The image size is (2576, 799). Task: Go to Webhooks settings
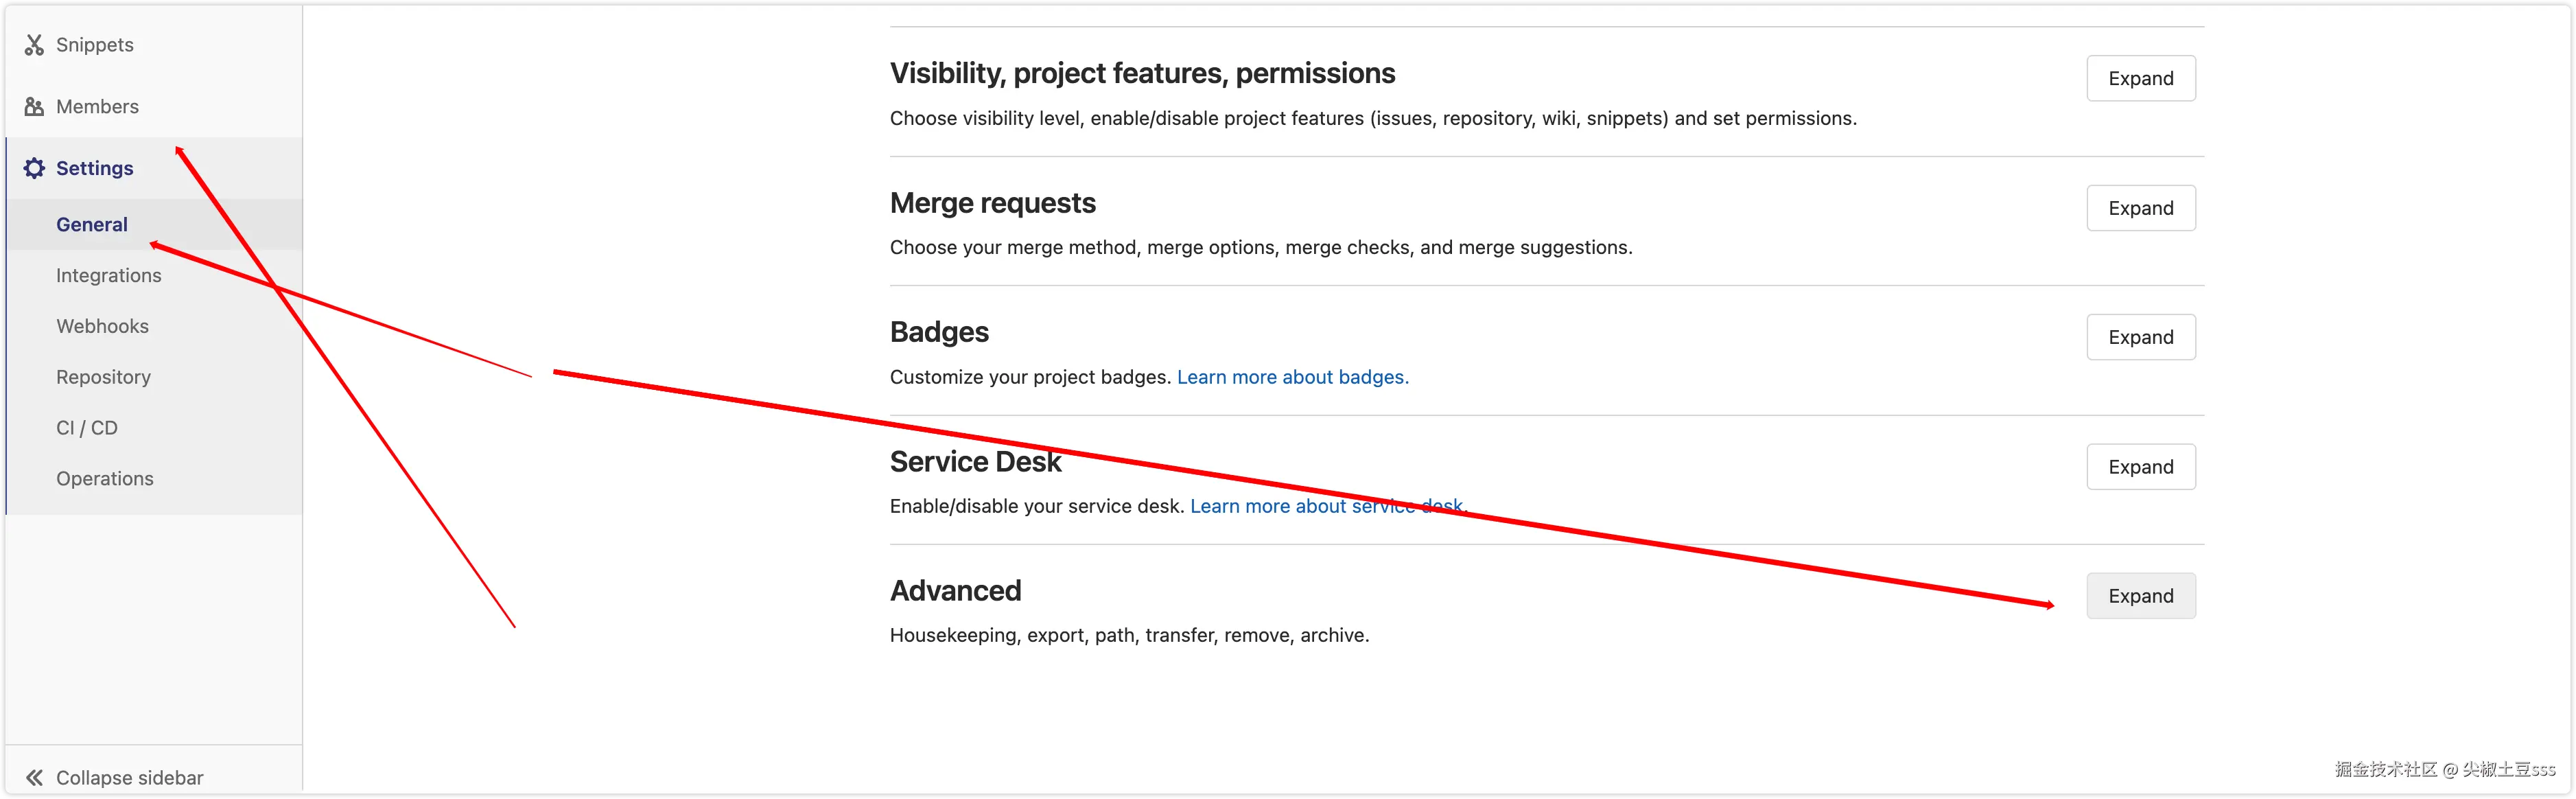[102, 326]
